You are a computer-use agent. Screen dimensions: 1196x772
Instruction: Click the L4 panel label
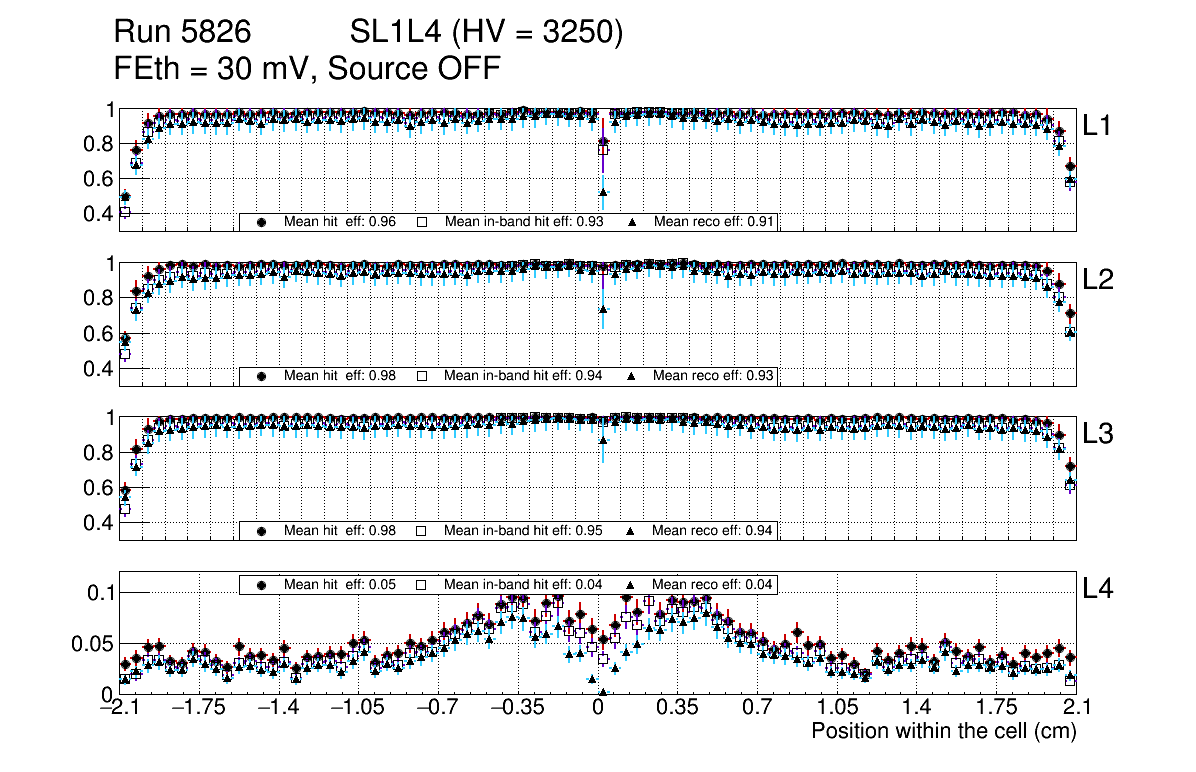(1098, 590)
